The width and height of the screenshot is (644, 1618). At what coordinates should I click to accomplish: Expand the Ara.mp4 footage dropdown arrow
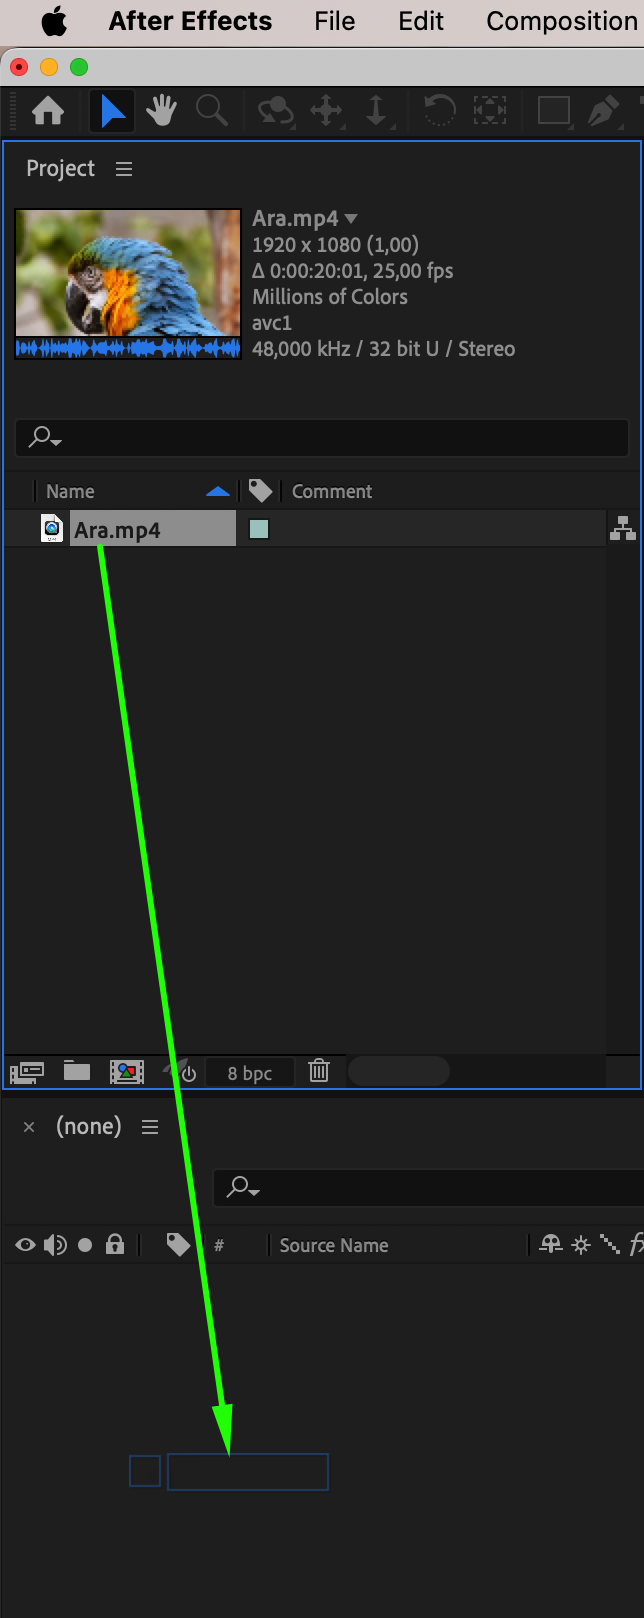(351, 219)
